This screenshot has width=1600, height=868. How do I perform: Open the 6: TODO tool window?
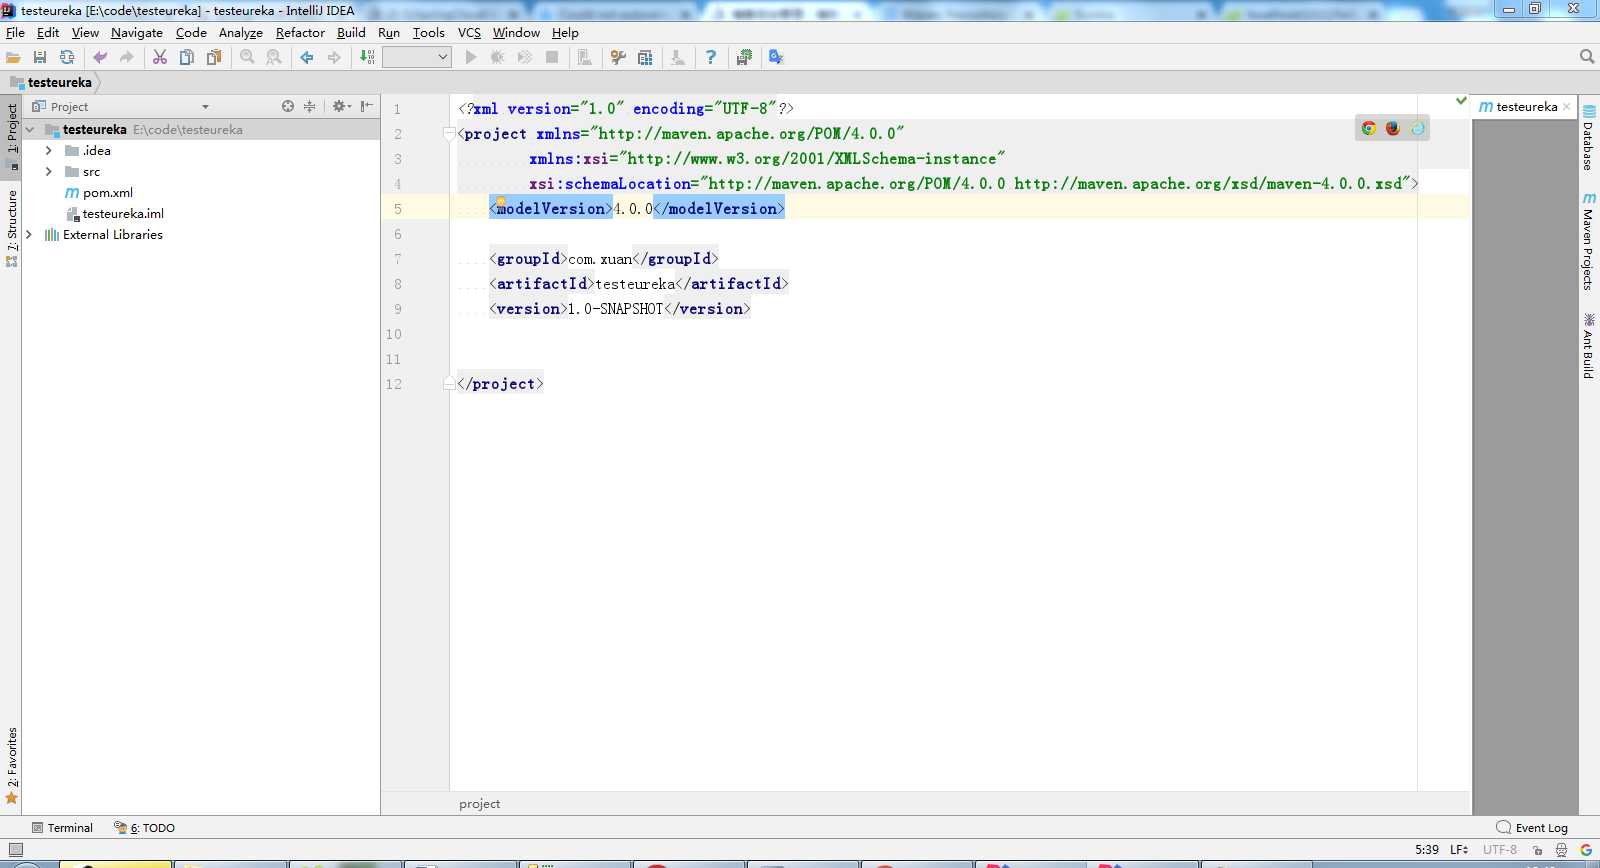tap(145, 828)
